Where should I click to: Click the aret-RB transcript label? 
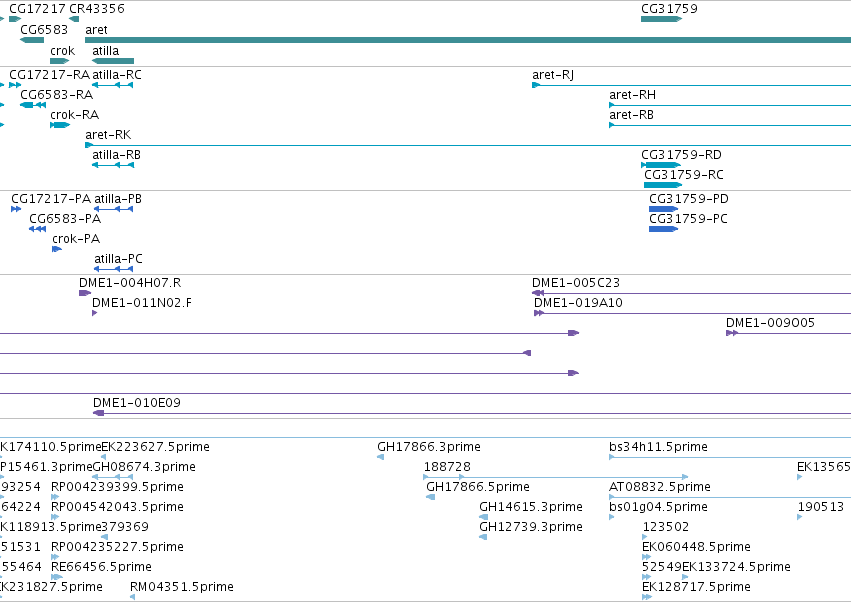(631, 115)
